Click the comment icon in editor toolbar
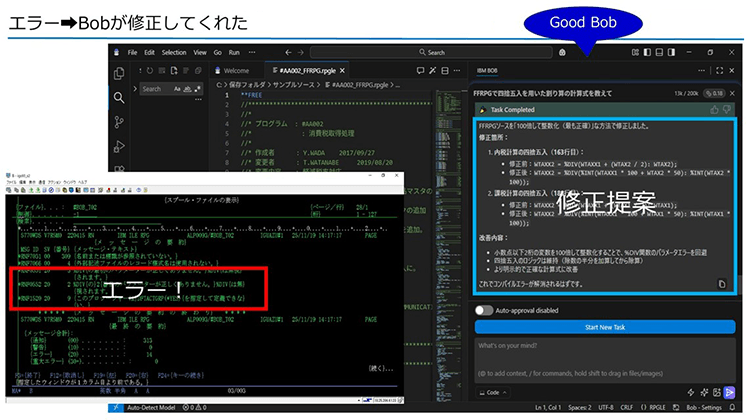750x420 pixels. (x=420, y=71)
